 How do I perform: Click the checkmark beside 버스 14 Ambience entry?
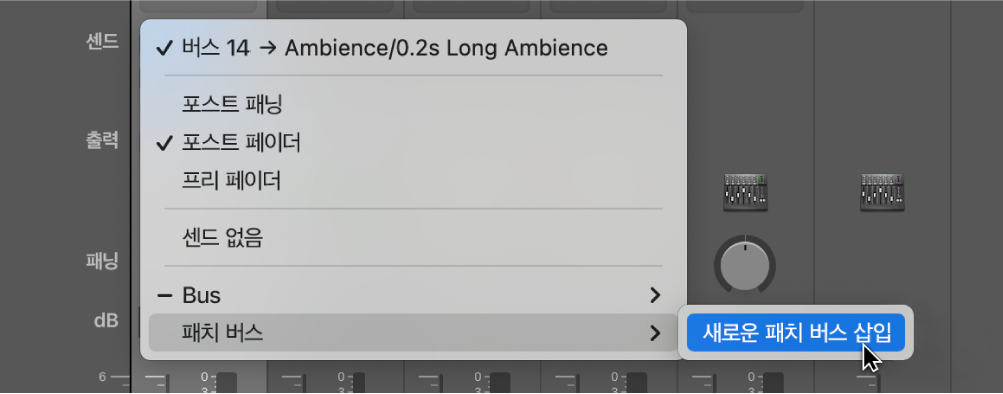tap(164, 49)
